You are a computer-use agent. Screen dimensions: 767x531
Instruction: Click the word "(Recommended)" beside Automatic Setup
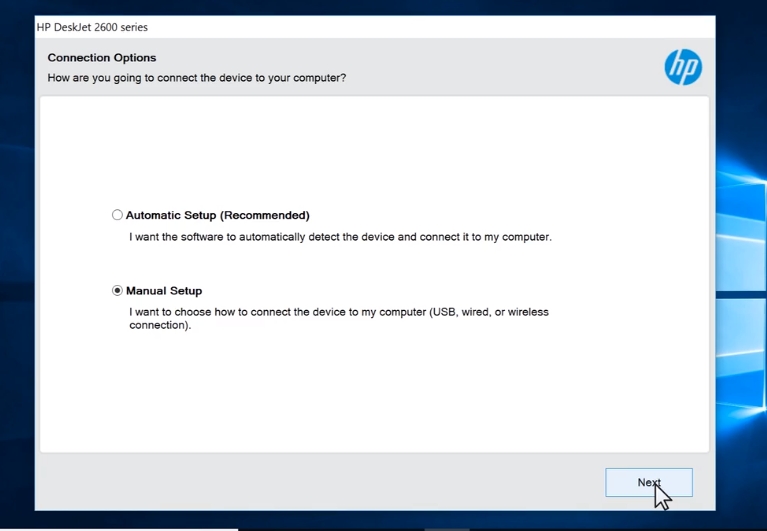[x=264, y=215]
